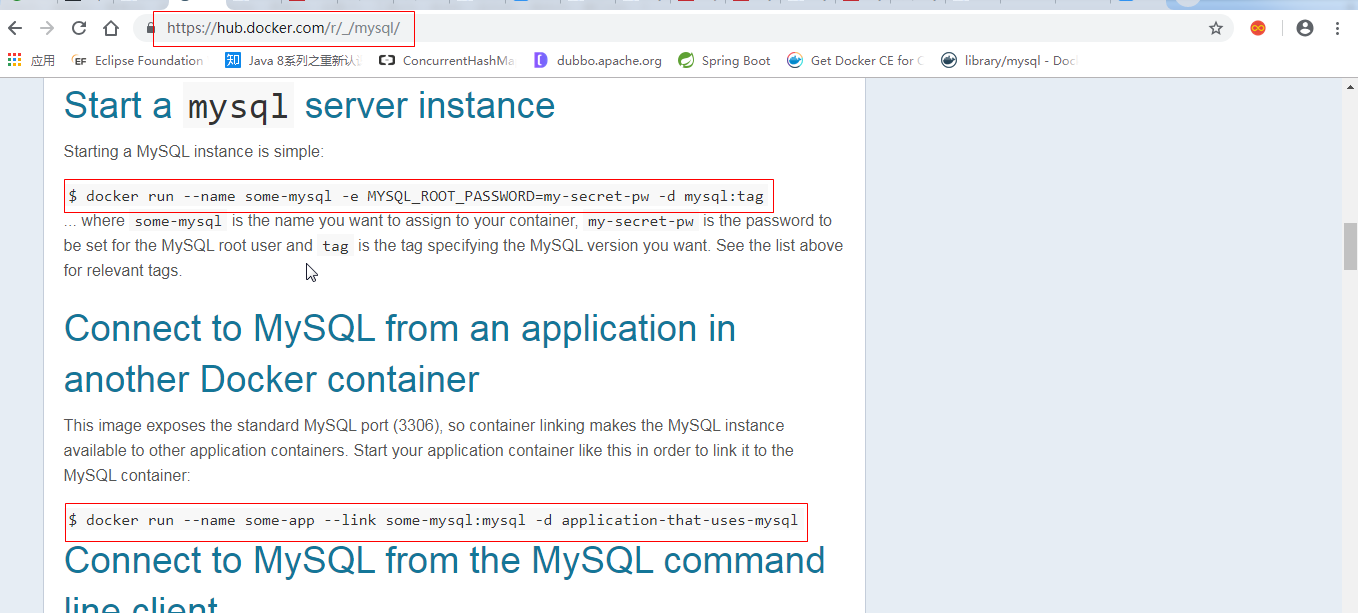Click the 'docker run --name some-app' command
Viewport: 1358px width, 613px height.
(x=435, y=520)
